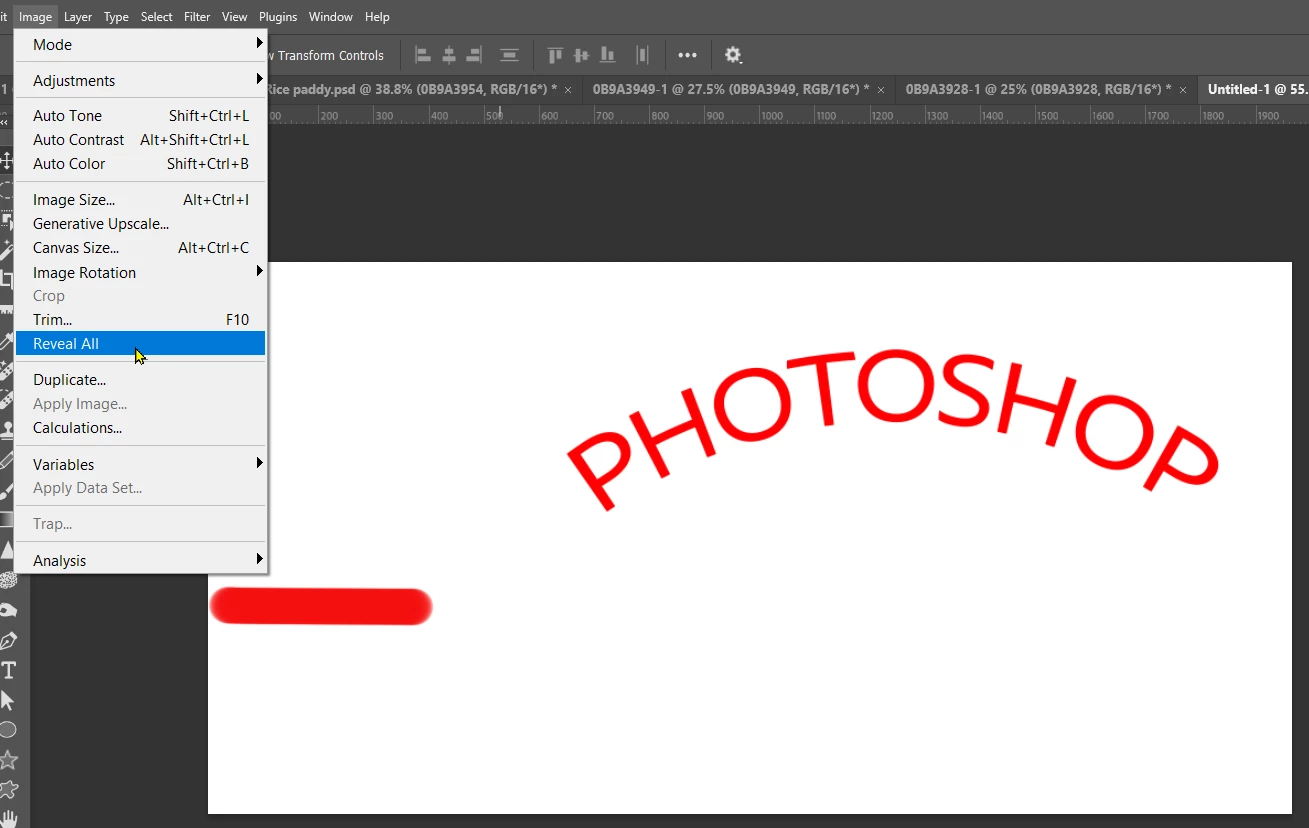Choose Auto Tone menu entry
Image resolution: width=1309 pixels, height=828 pixels.
141,115
